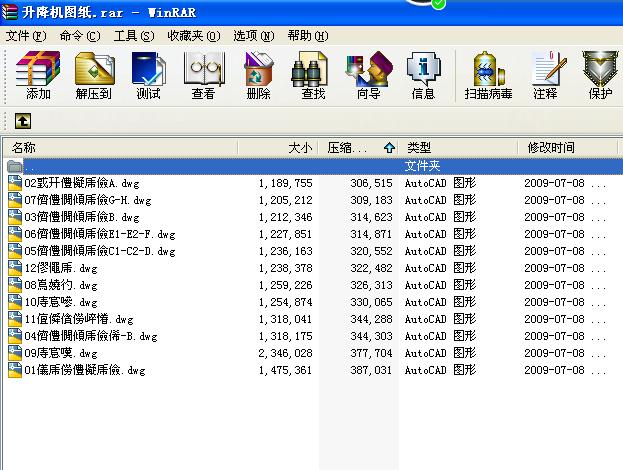The width and height of the screenshot is (623, 470).
Task: Click packed size value 322,482
Action: point(371,268)
